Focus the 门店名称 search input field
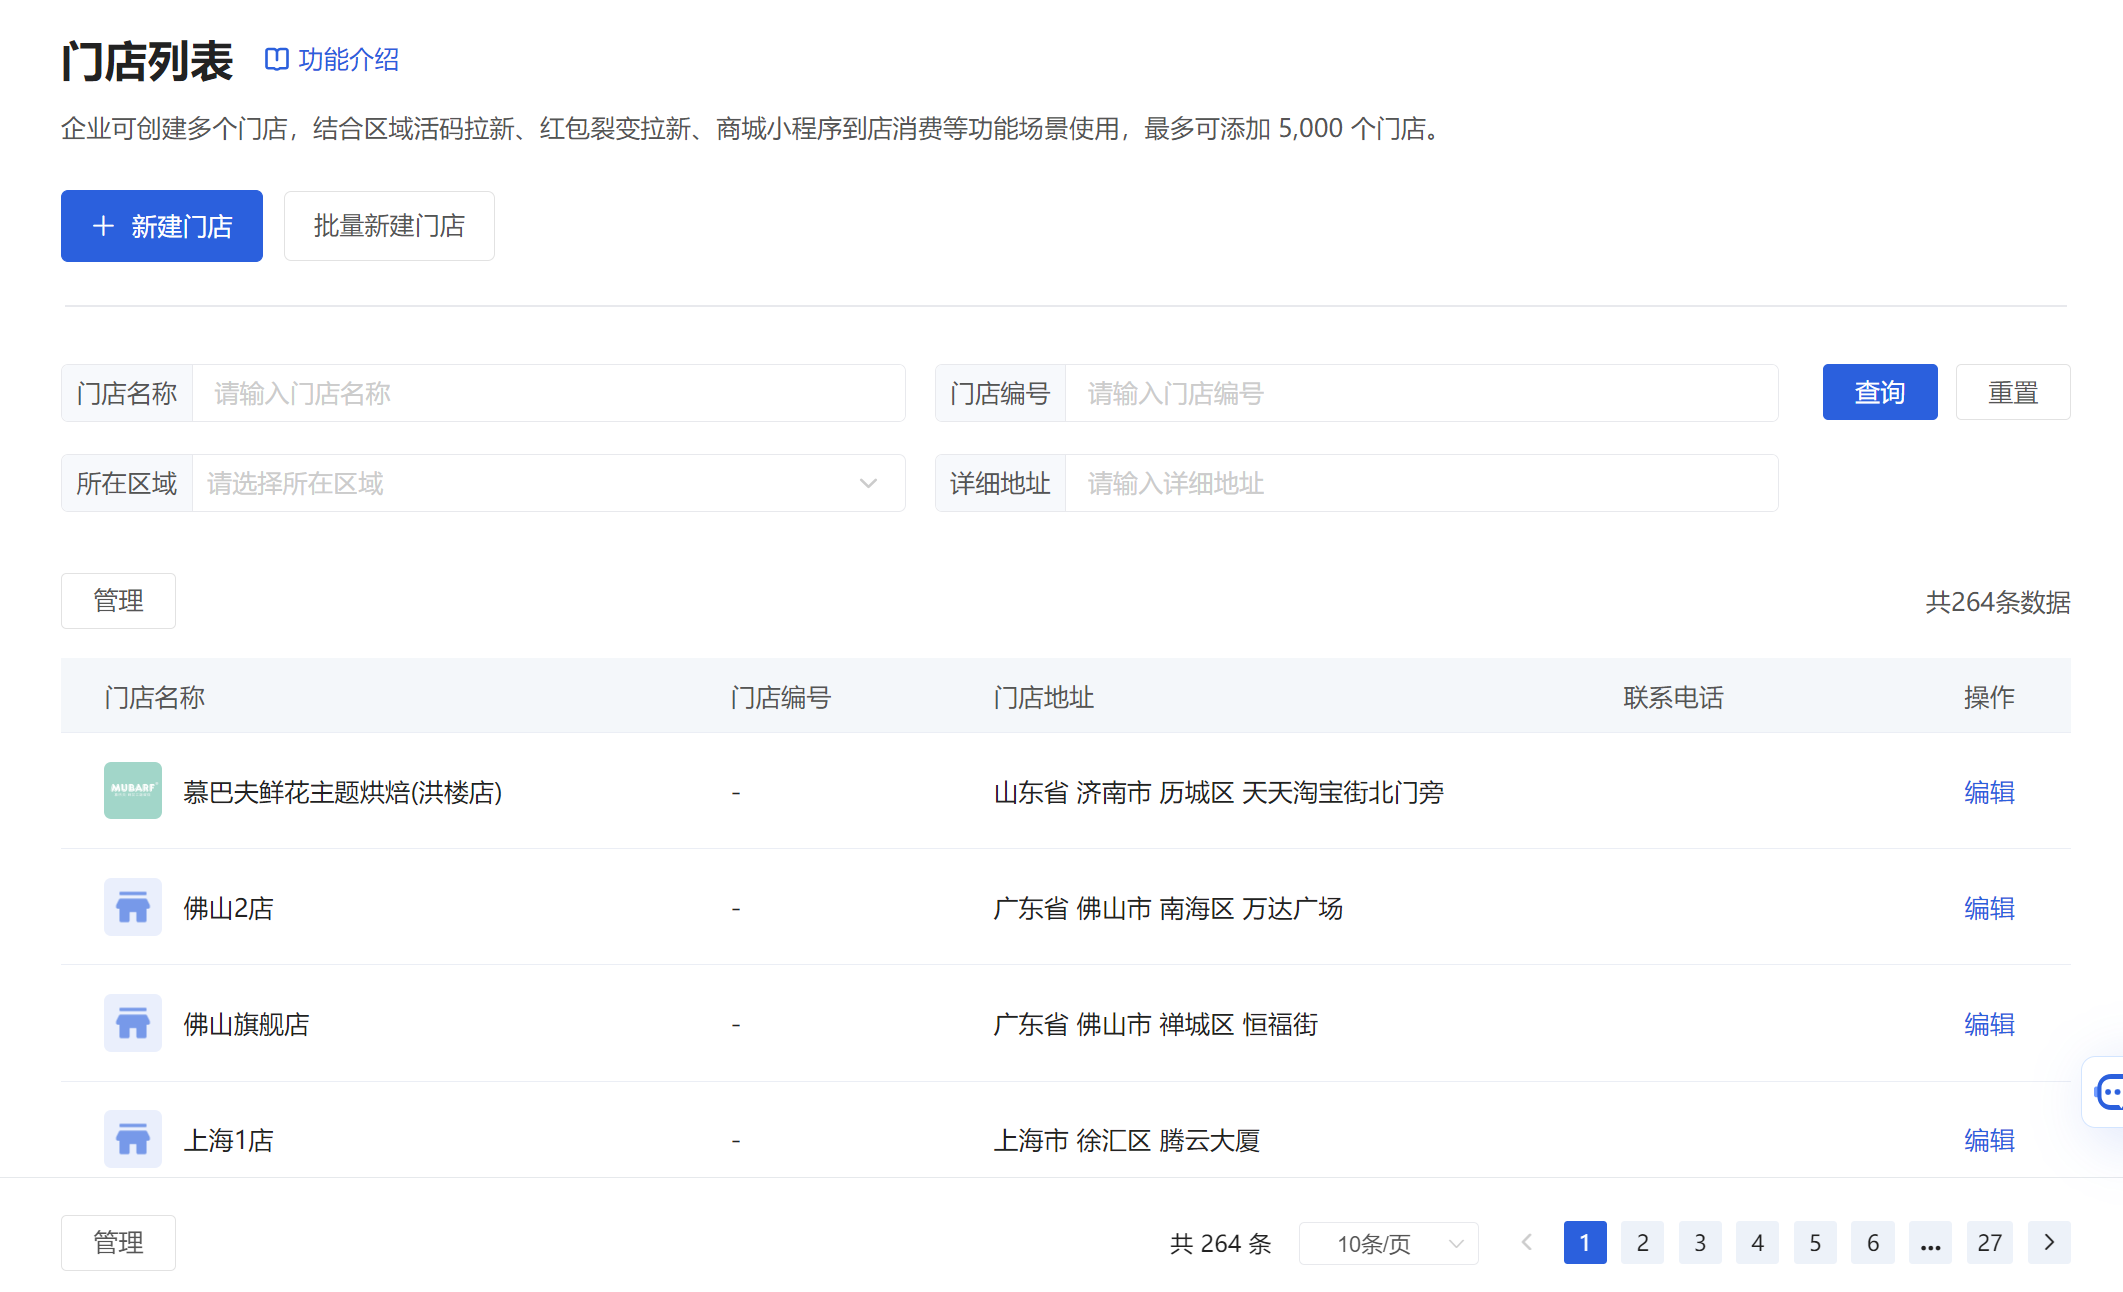The image size is (2123, 1292). pyautogui.click(x=548, y=394)
